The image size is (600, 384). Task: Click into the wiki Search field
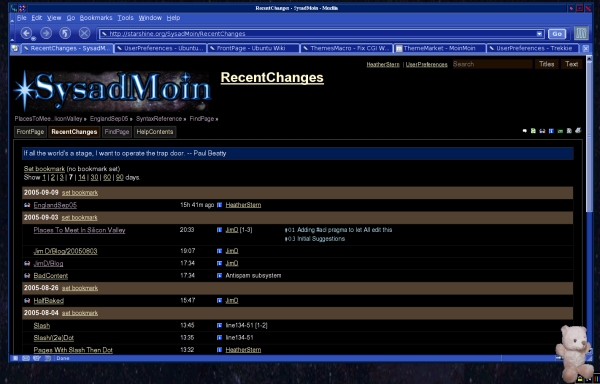pyautogui.click(x=492, y=64)
